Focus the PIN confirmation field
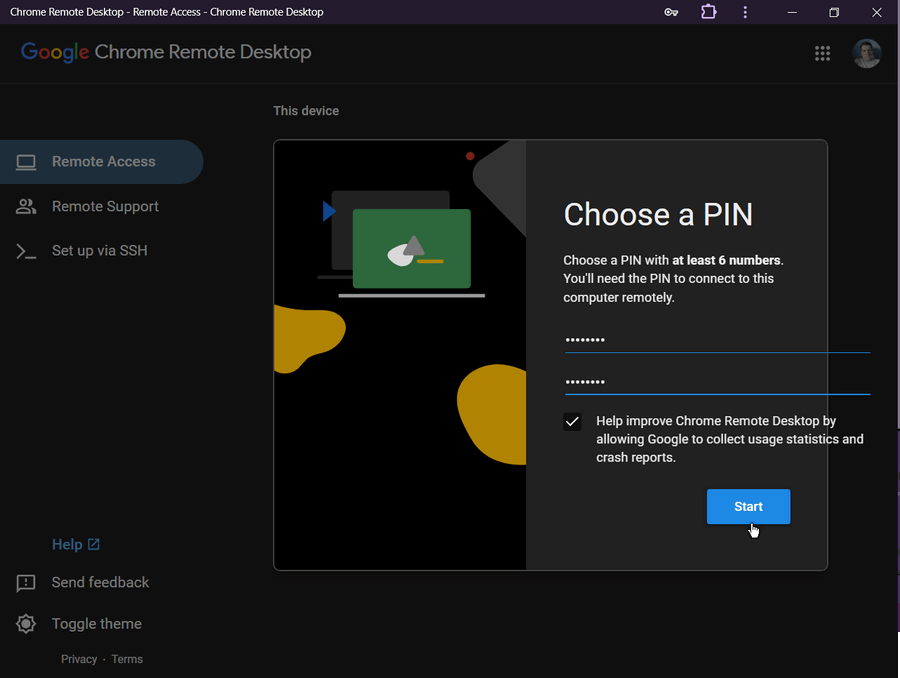Image resolution: width=900 pixels, height=678 pixels. 717,382
